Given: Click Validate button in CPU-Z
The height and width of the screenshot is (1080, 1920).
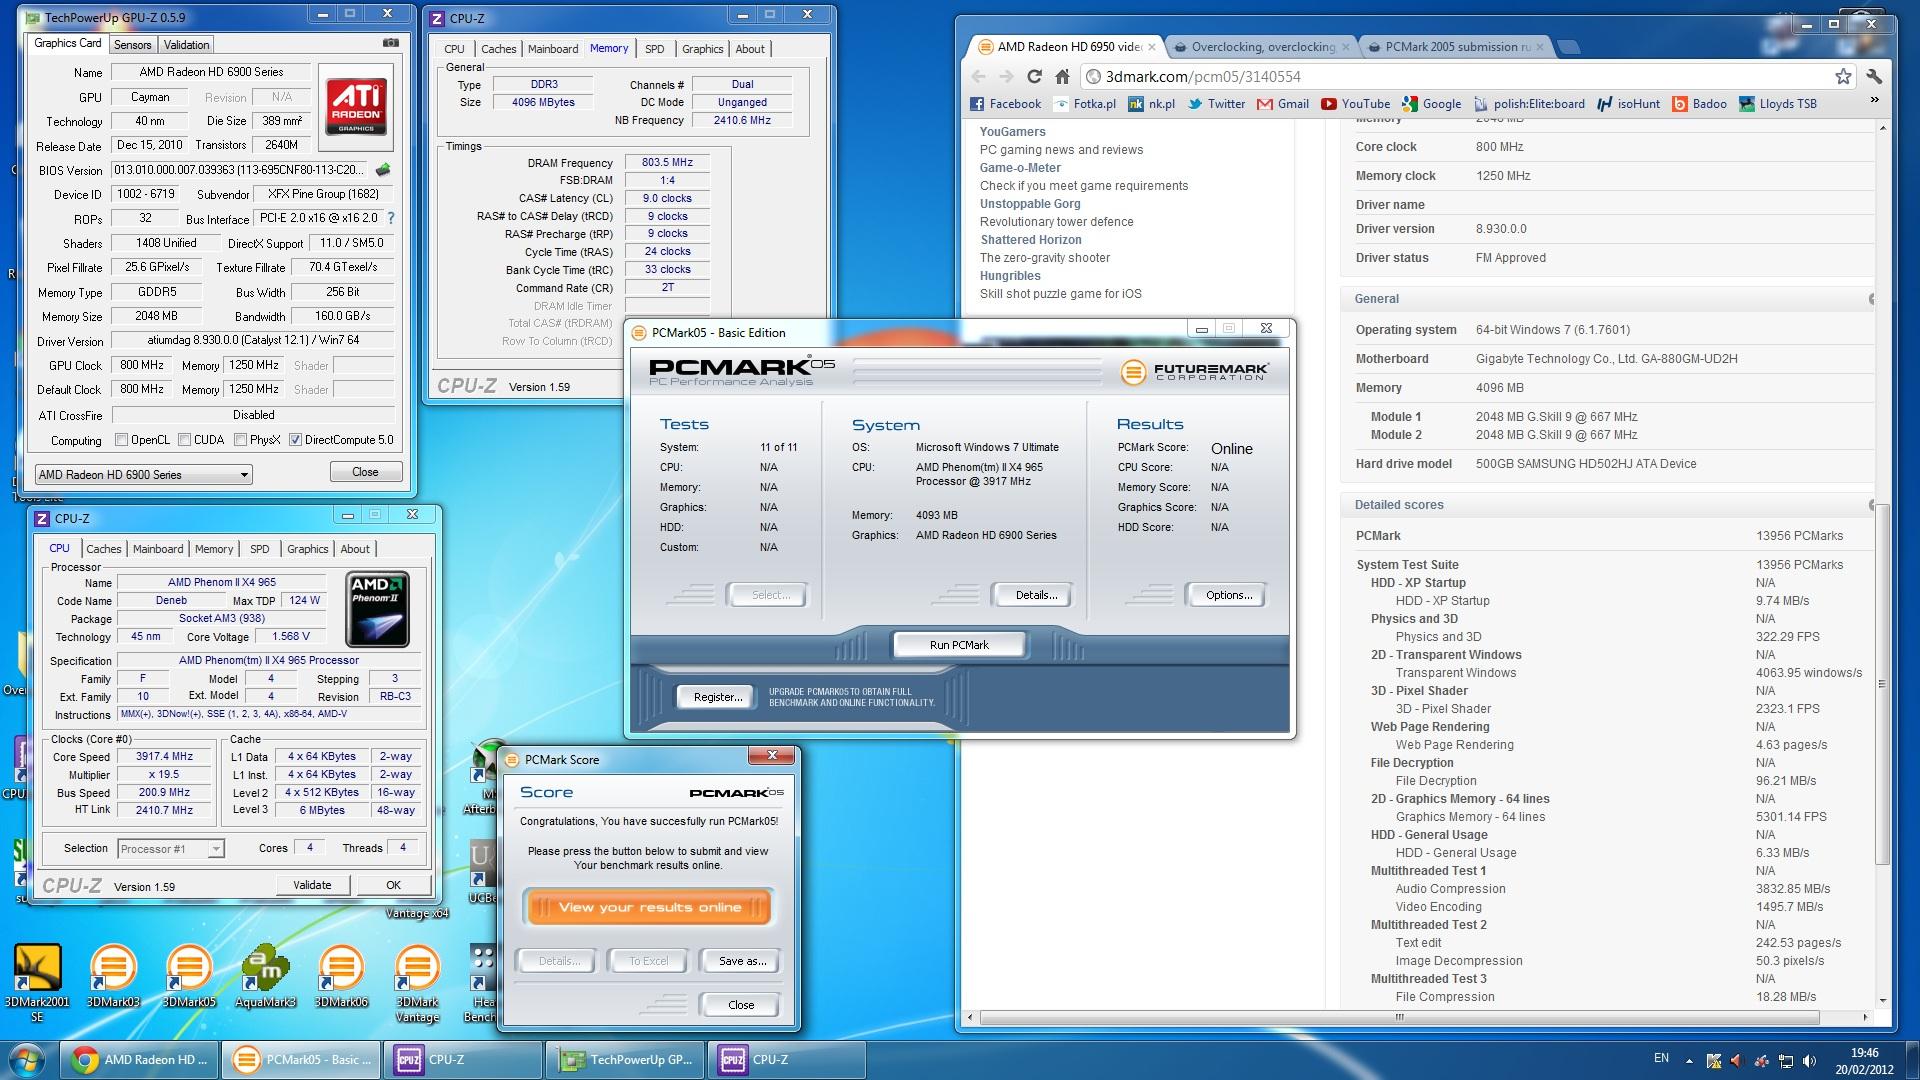Looking at the screenshot, I should coord(312,885).
